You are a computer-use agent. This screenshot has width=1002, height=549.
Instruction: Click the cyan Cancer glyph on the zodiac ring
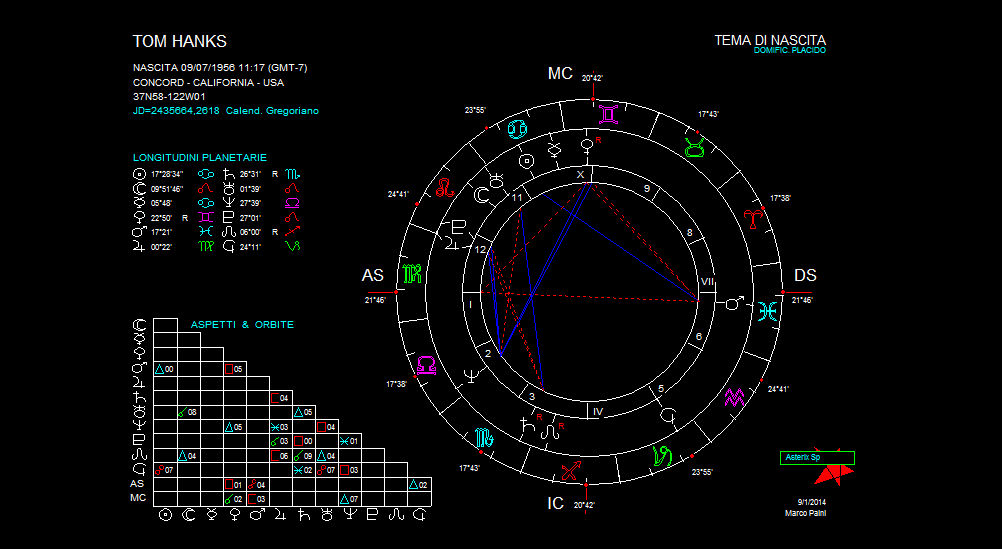[x=518, y=129]
